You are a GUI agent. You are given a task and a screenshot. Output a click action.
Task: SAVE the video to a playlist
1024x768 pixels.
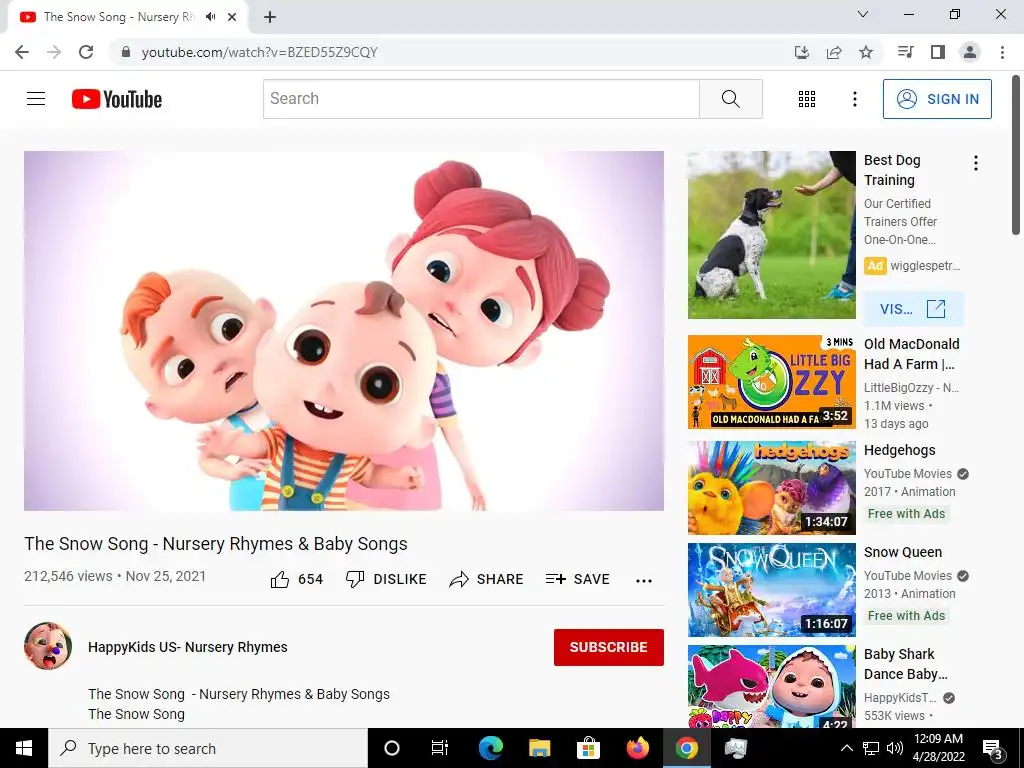click(577, 579)
